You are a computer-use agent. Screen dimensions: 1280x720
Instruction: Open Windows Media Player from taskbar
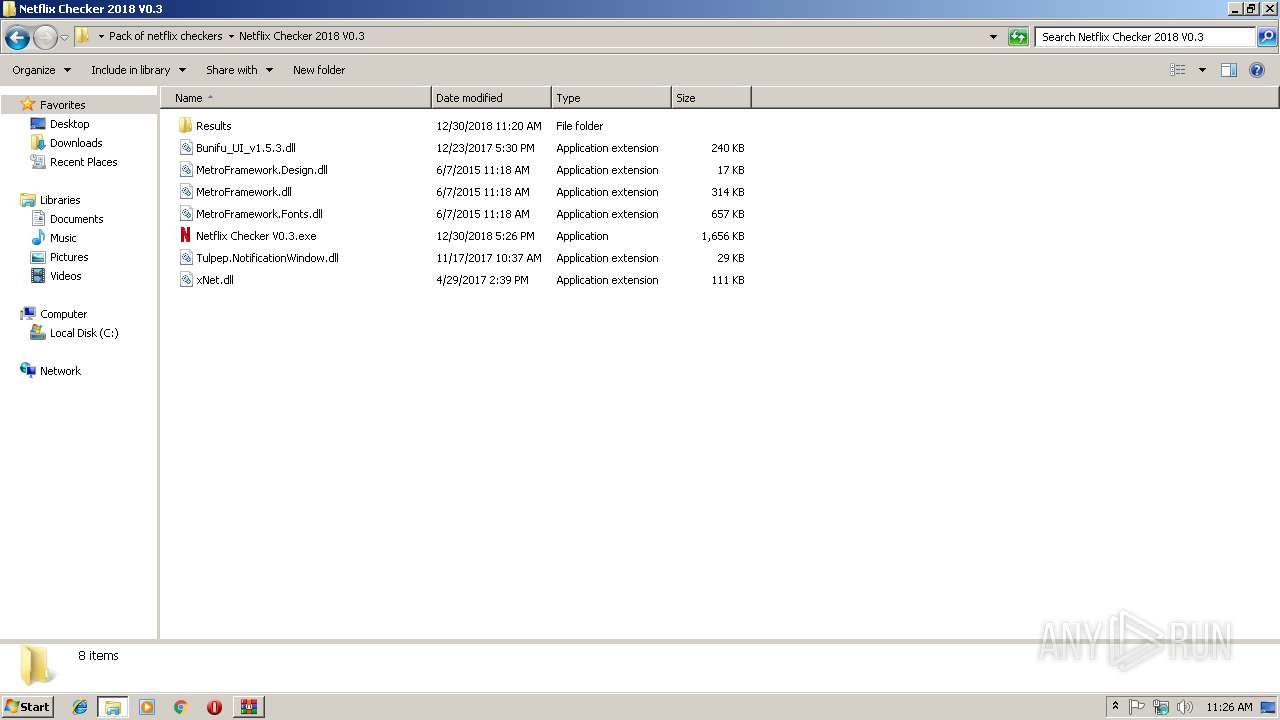[147, 707]
